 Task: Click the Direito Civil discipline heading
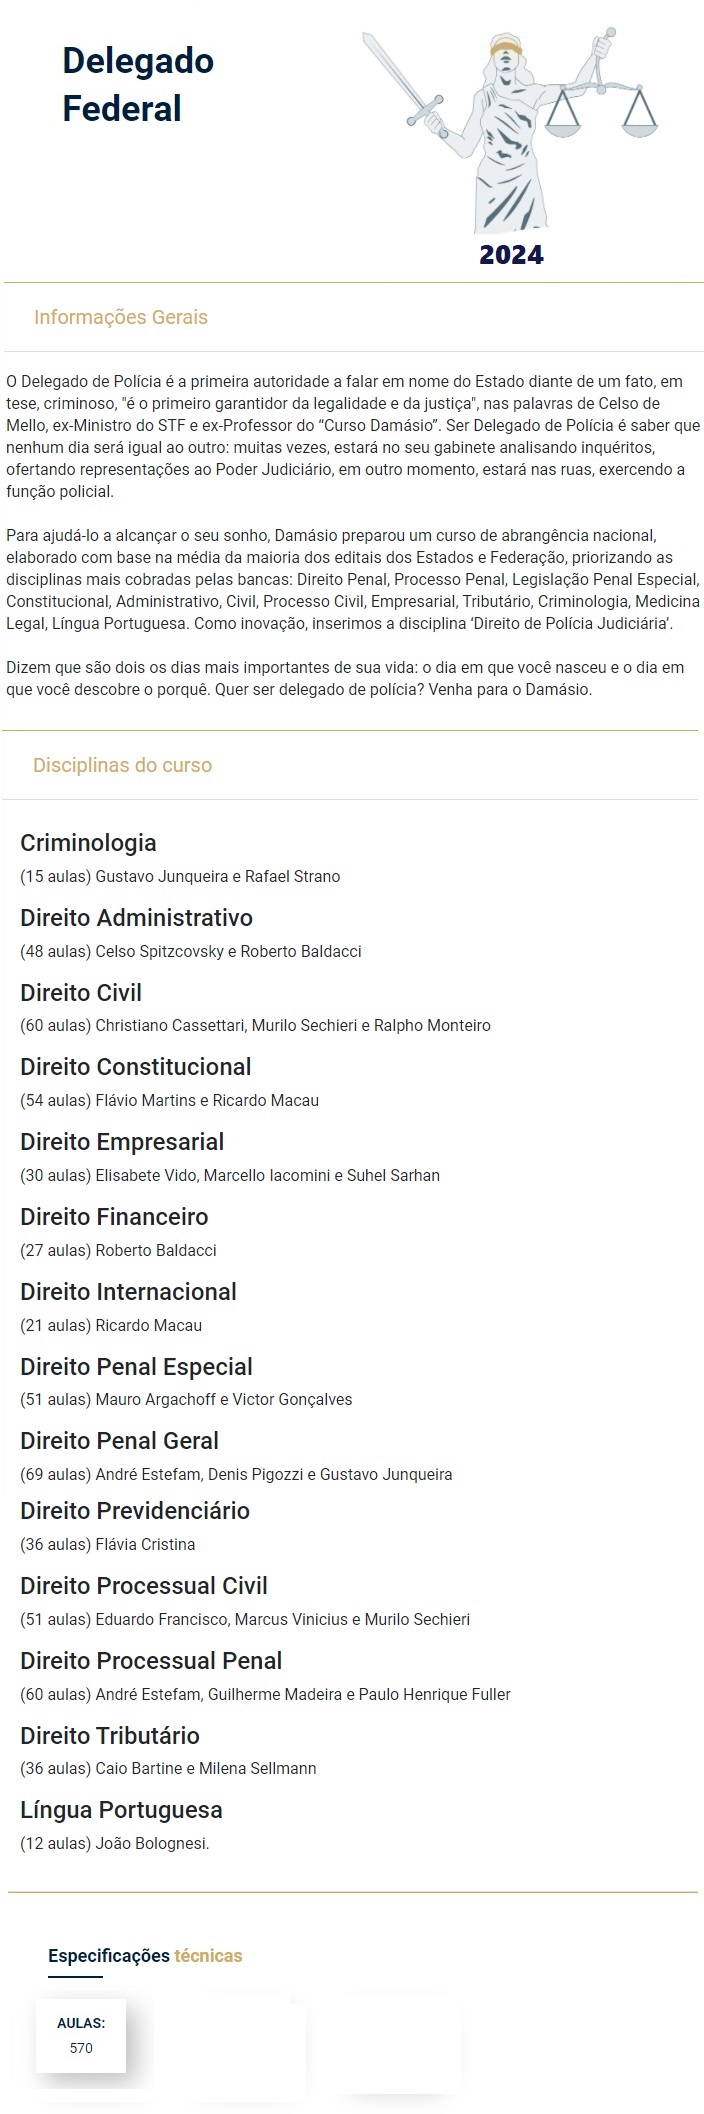click(81, 993)
